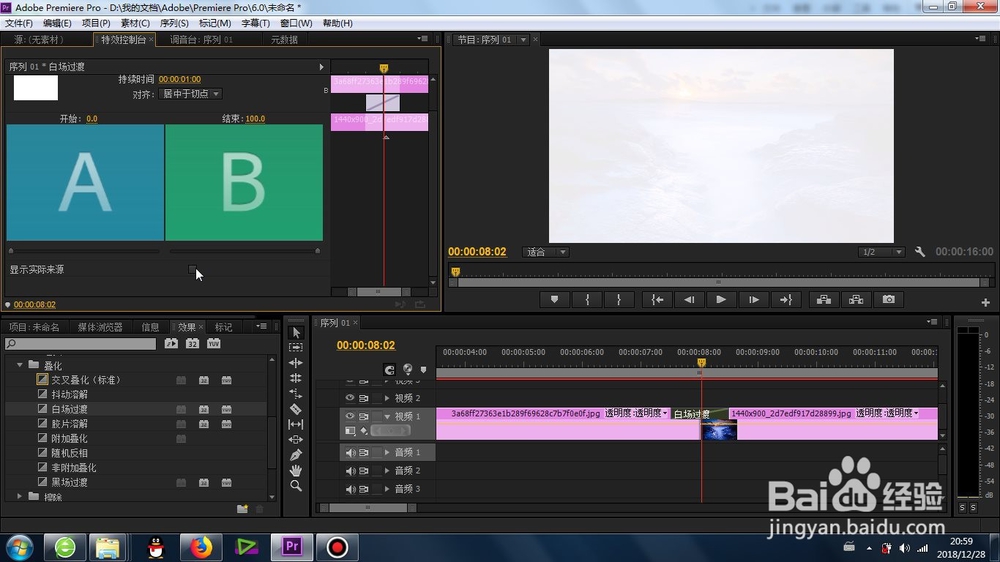The width and height of the screenshot is (1000, 562).
Task: Expand Audio 3 track
Action: tap(386, 489)
